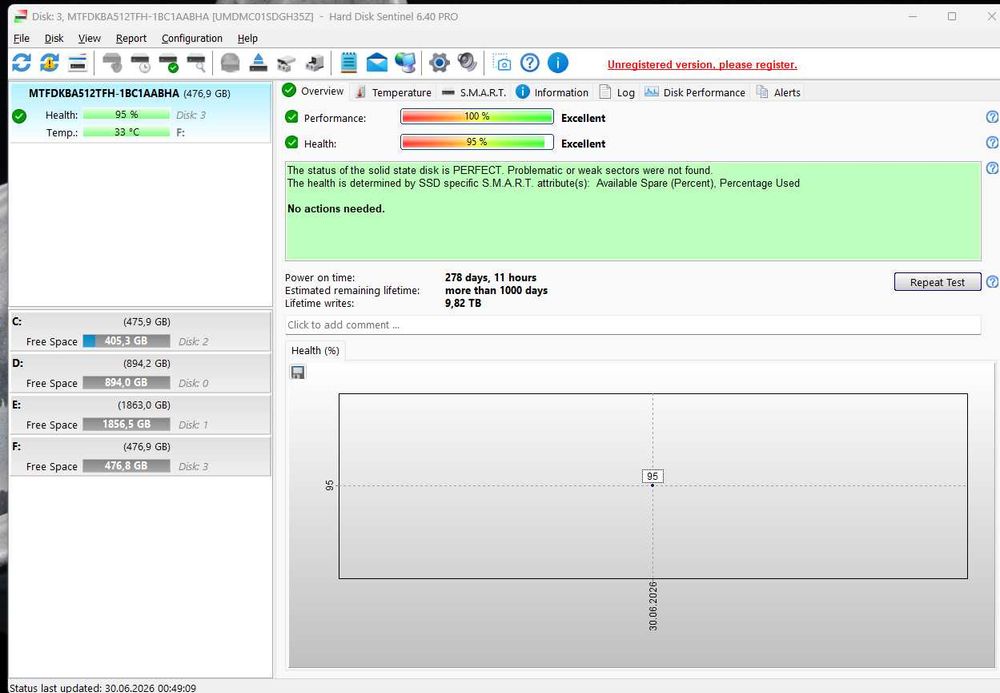The image size is (1000, 693).
Task: Open the Disk menu
Action: (54, 38)
